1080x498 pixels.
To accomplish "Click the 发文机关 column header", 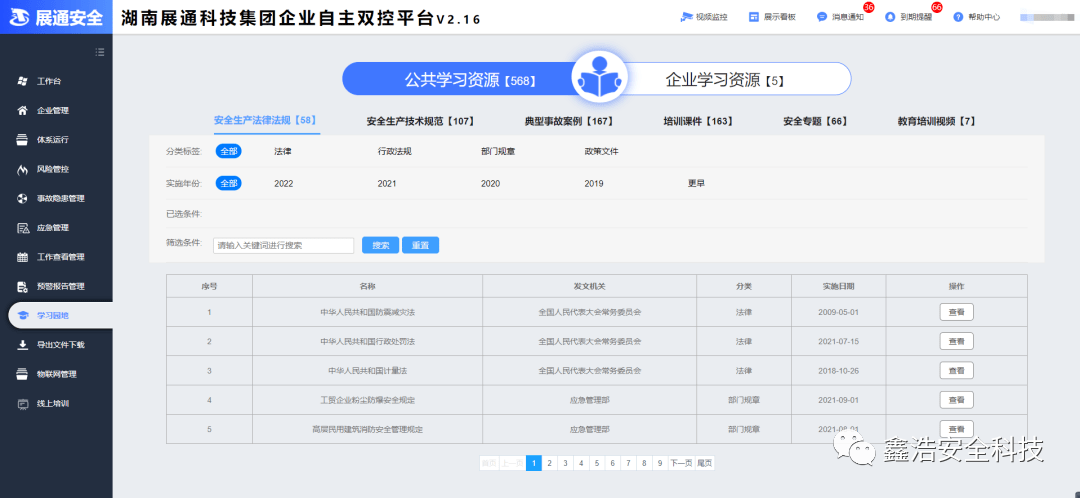I will (590, 286).
